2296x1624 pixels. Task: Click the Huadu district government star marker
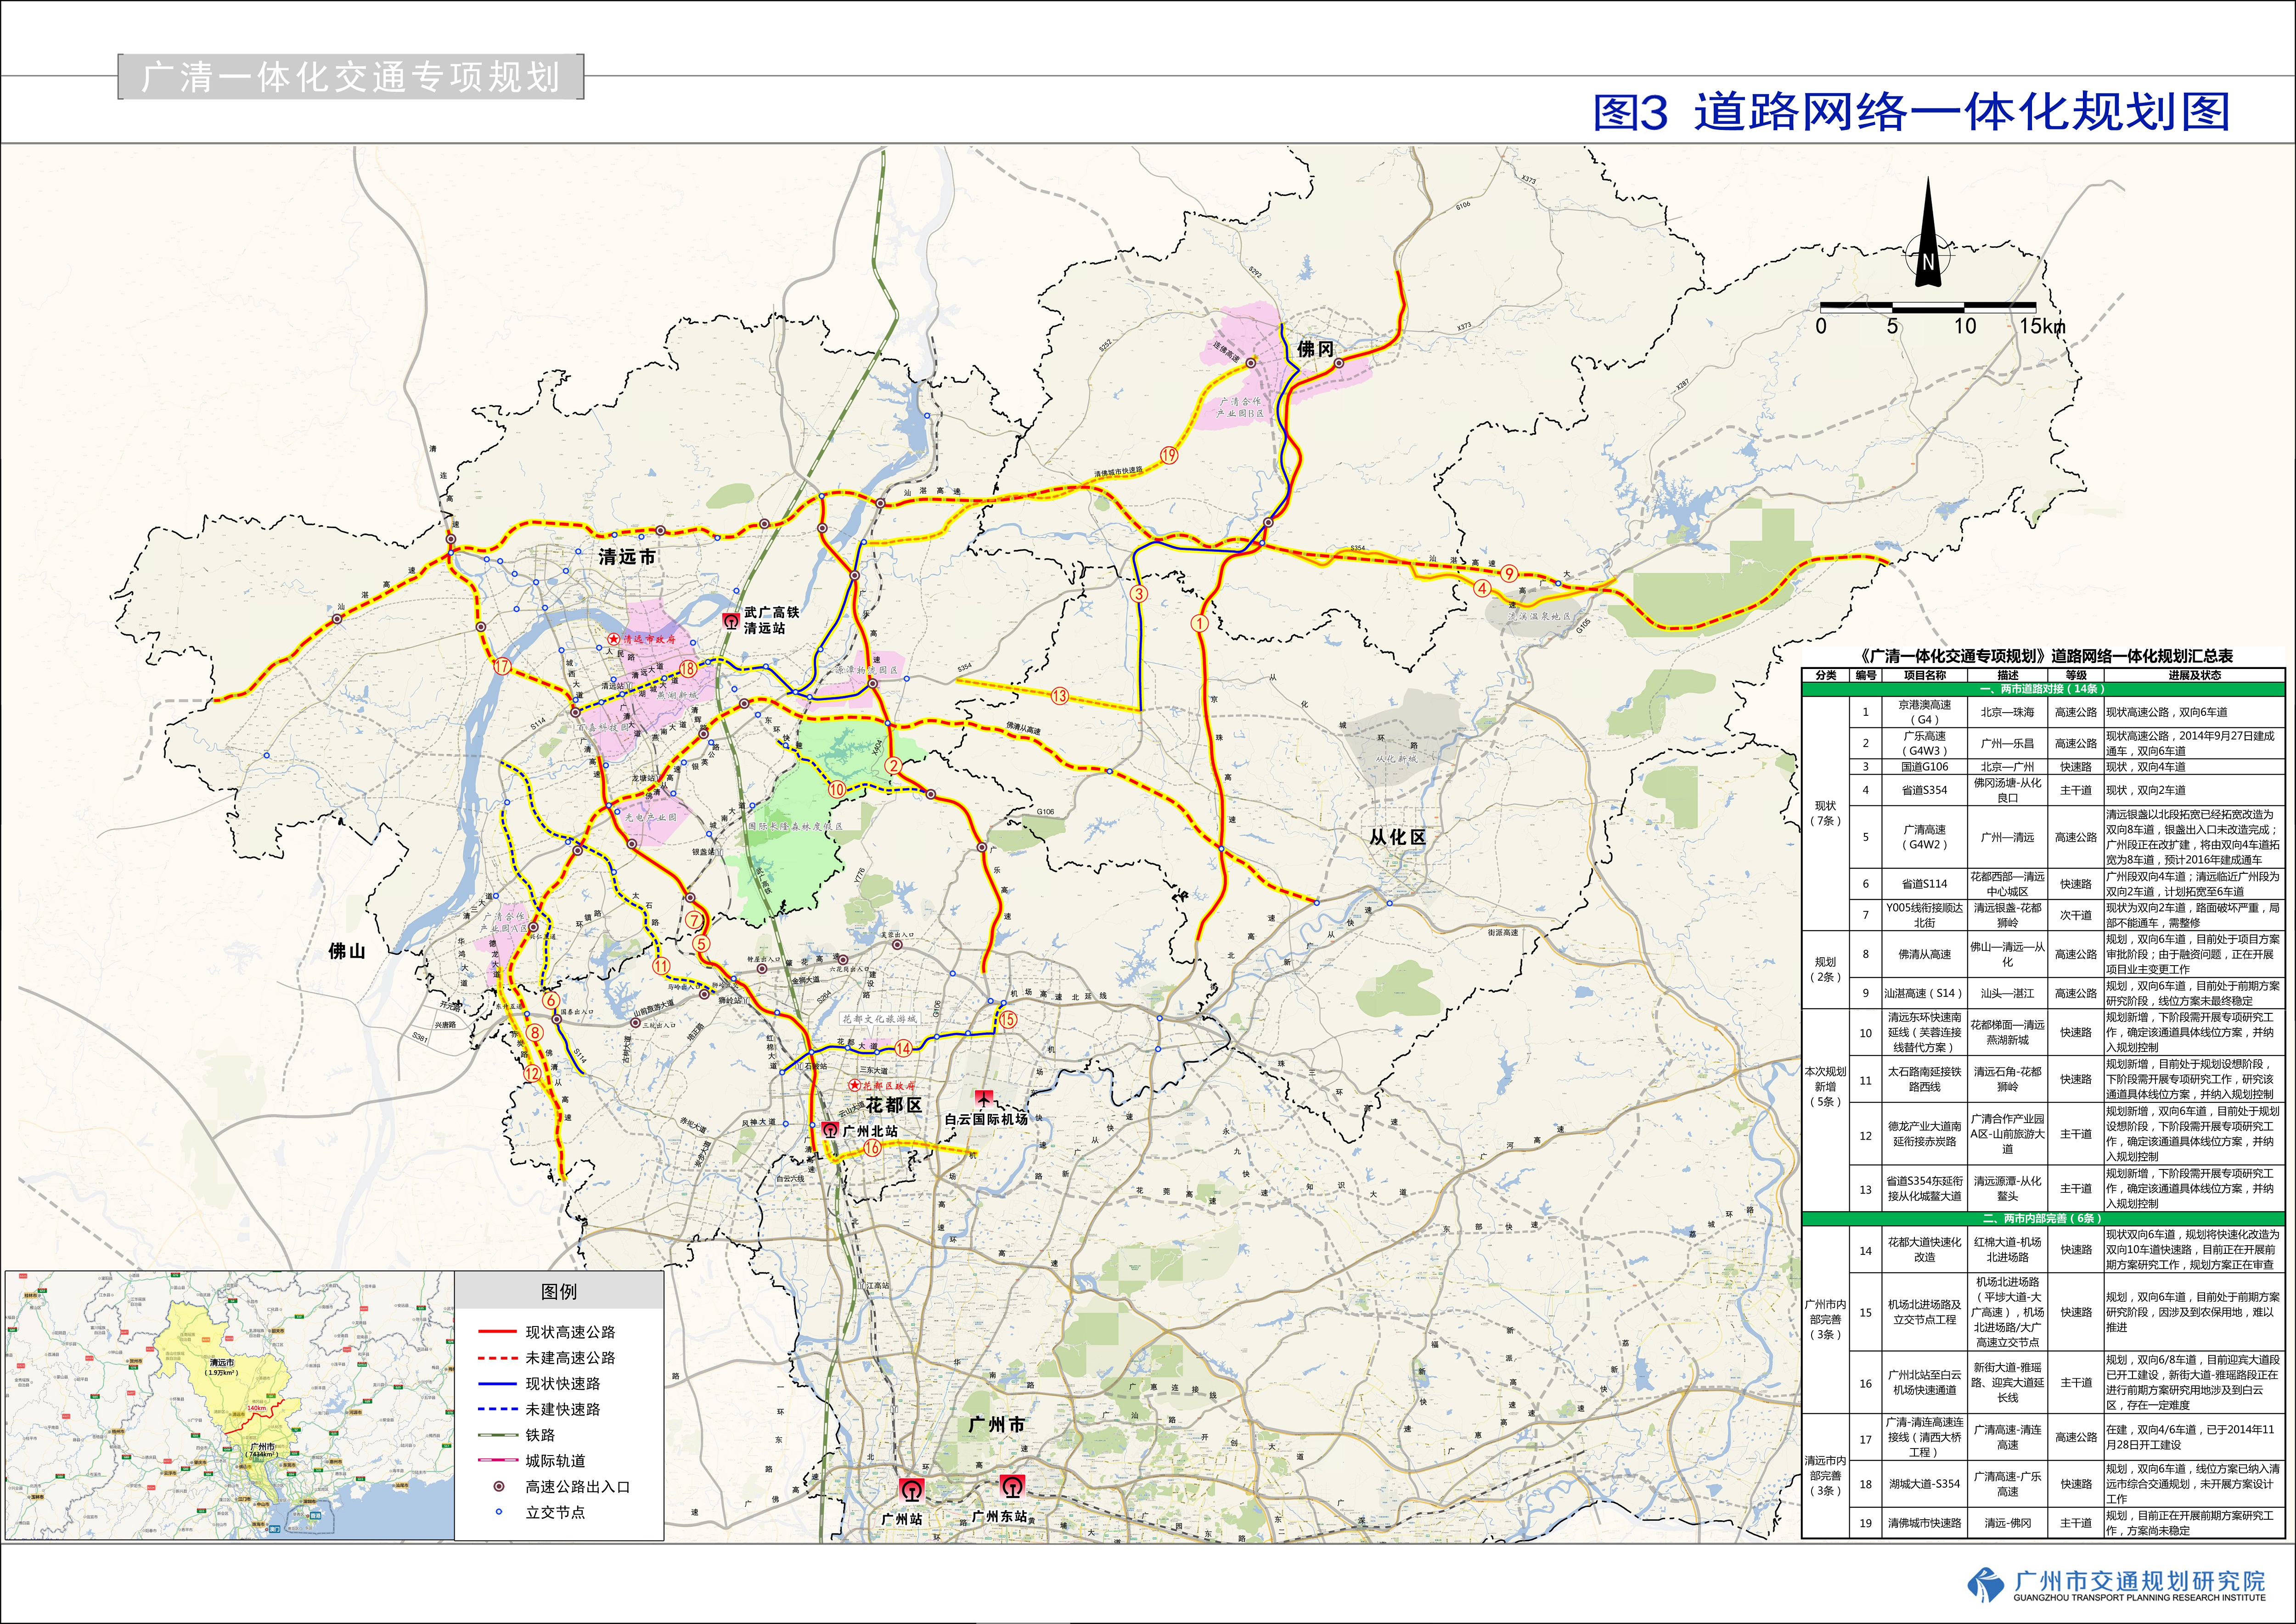click(x=854, y=1085)
